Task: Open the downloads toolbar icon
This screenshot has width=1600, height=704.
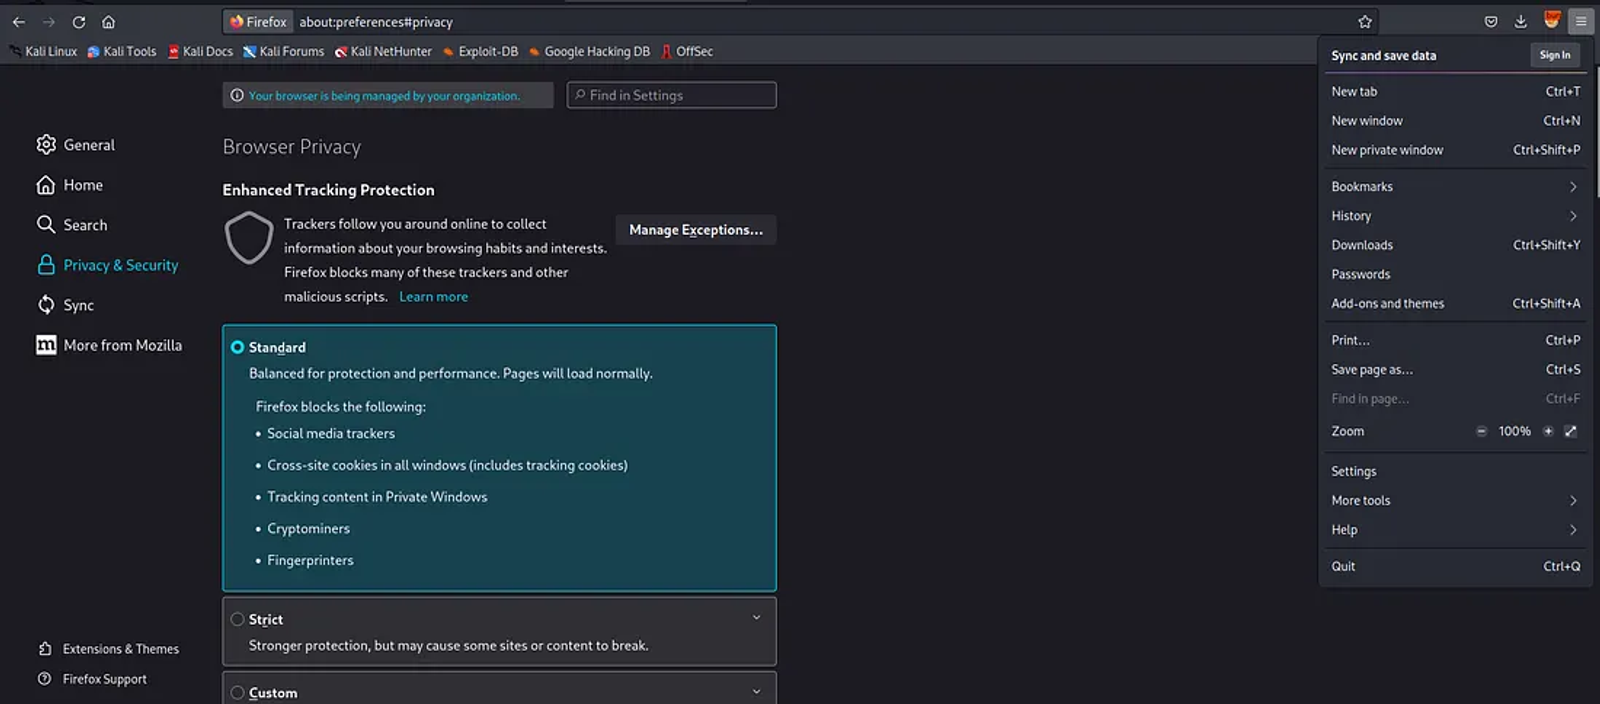Action: [x=1521, y=22]
